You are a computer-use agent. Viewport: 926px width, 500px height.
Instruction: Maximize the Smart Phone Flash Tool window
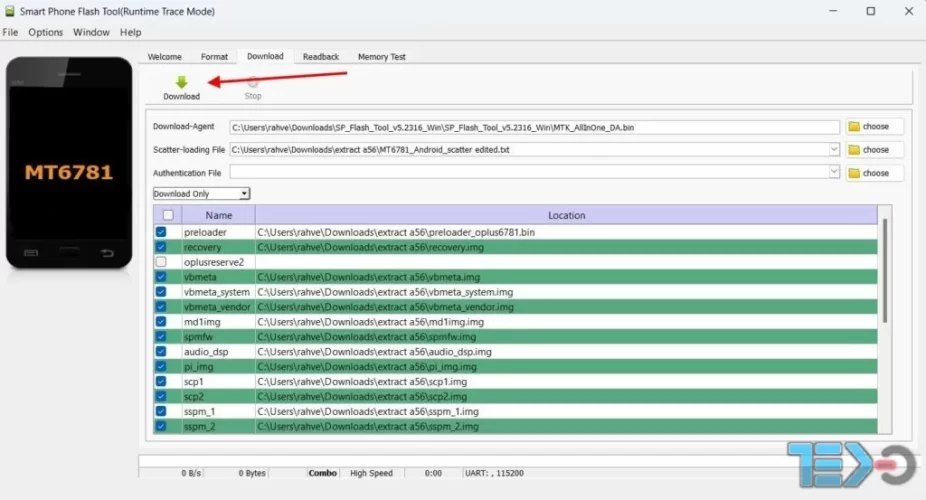870,11
